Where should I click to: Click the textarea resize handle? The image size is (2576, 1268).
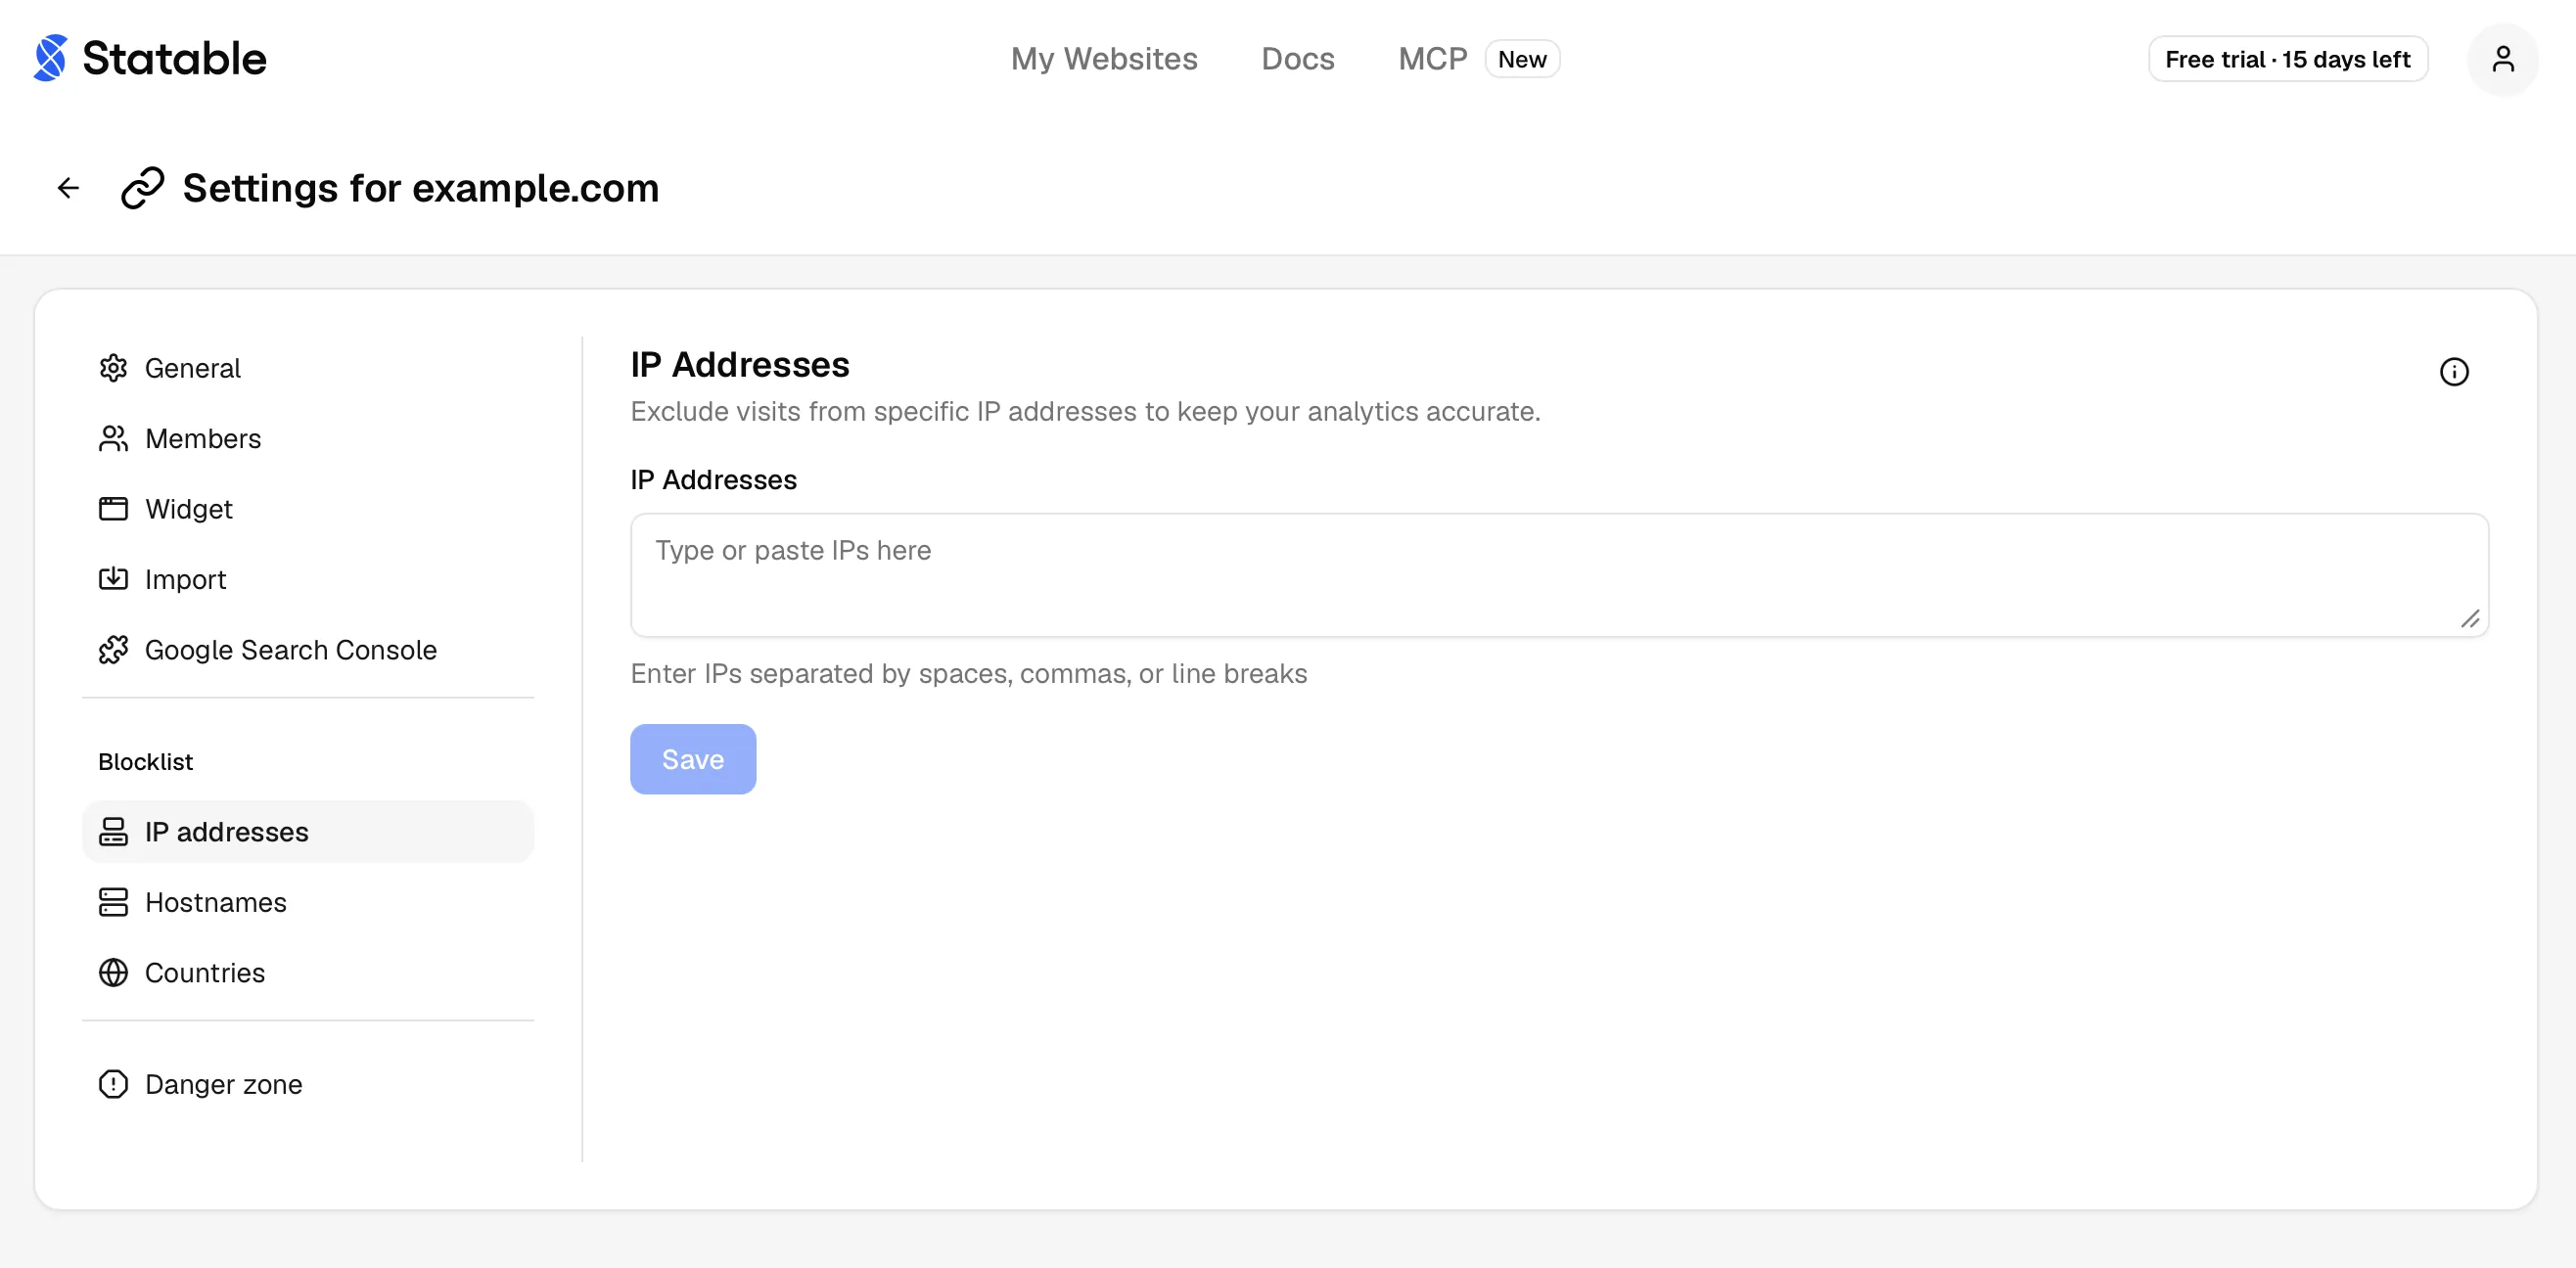(x=2470, y=619)
